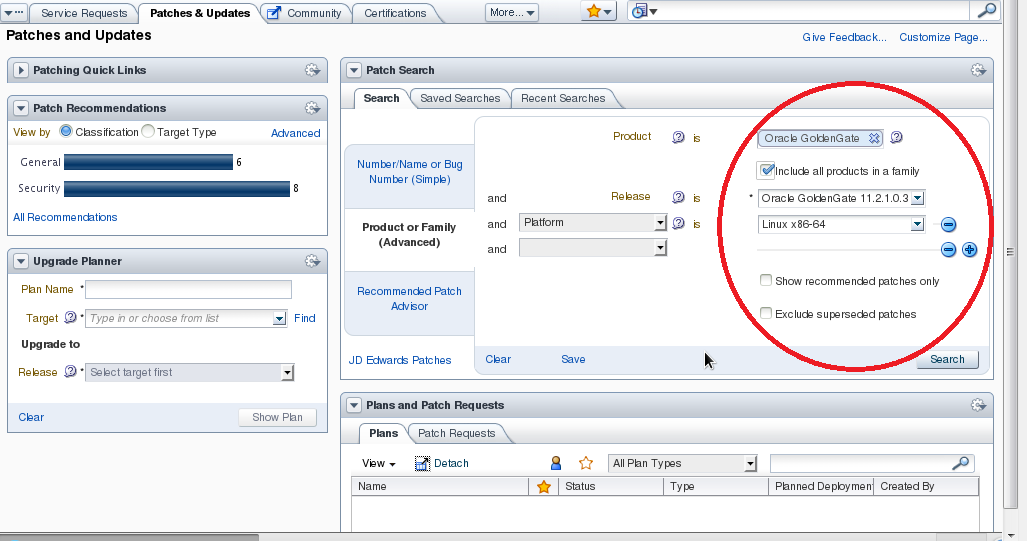Image resolution: width=1027 pixels, height=541 pixels.
Task: Click the minus icon beside the Linux x86-64 row
Action: [x=949, y=225]
